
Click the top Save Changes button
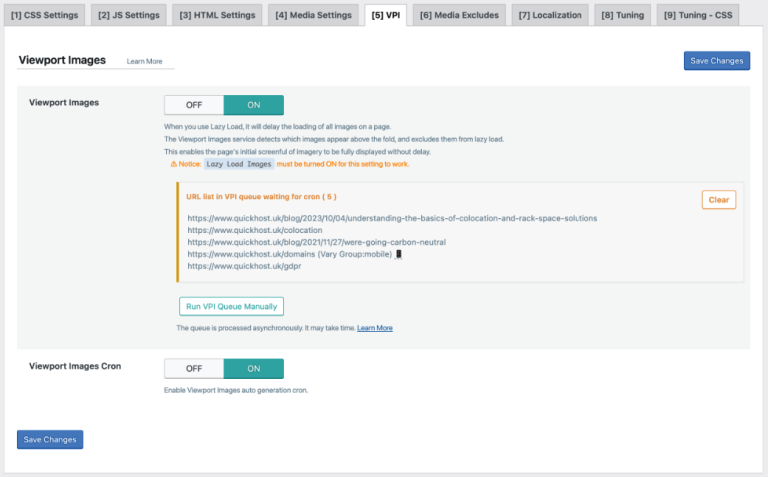(717, 61)
